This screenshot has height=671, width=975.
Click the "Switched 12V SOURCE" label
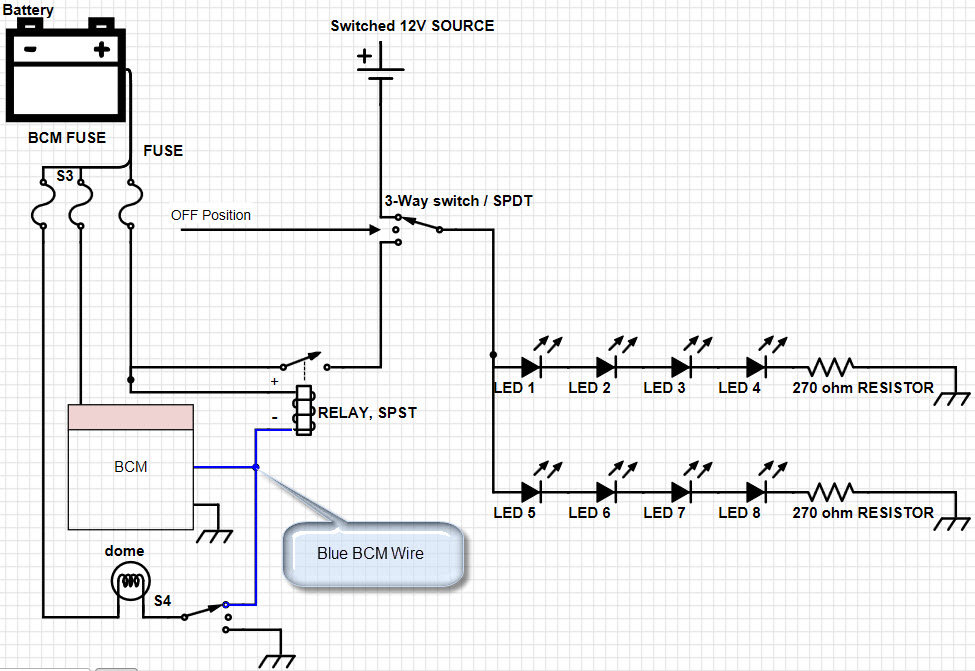pos(412,25)
